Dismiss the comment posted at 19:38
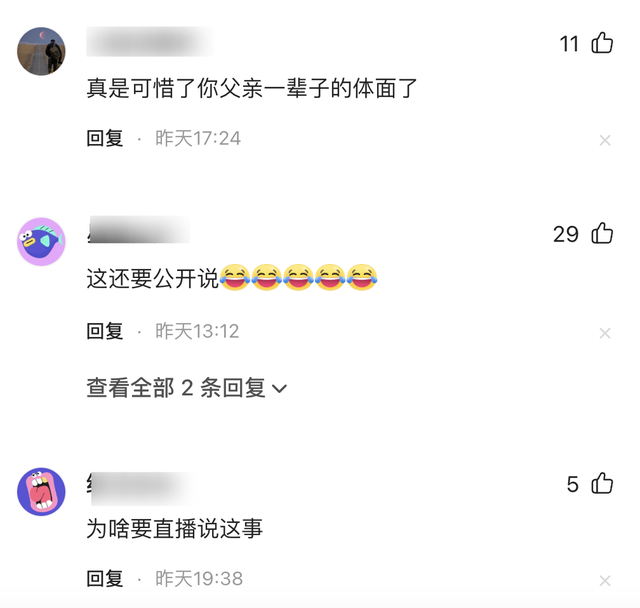Screen dimensions: 640x608 [x=605, y=581]
